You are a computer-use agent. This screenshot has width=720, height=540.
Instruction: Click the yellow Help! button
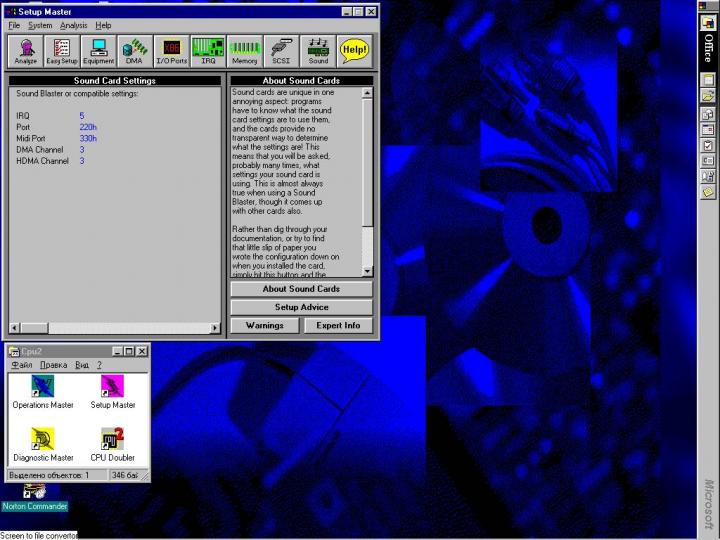tap(353, 49)
